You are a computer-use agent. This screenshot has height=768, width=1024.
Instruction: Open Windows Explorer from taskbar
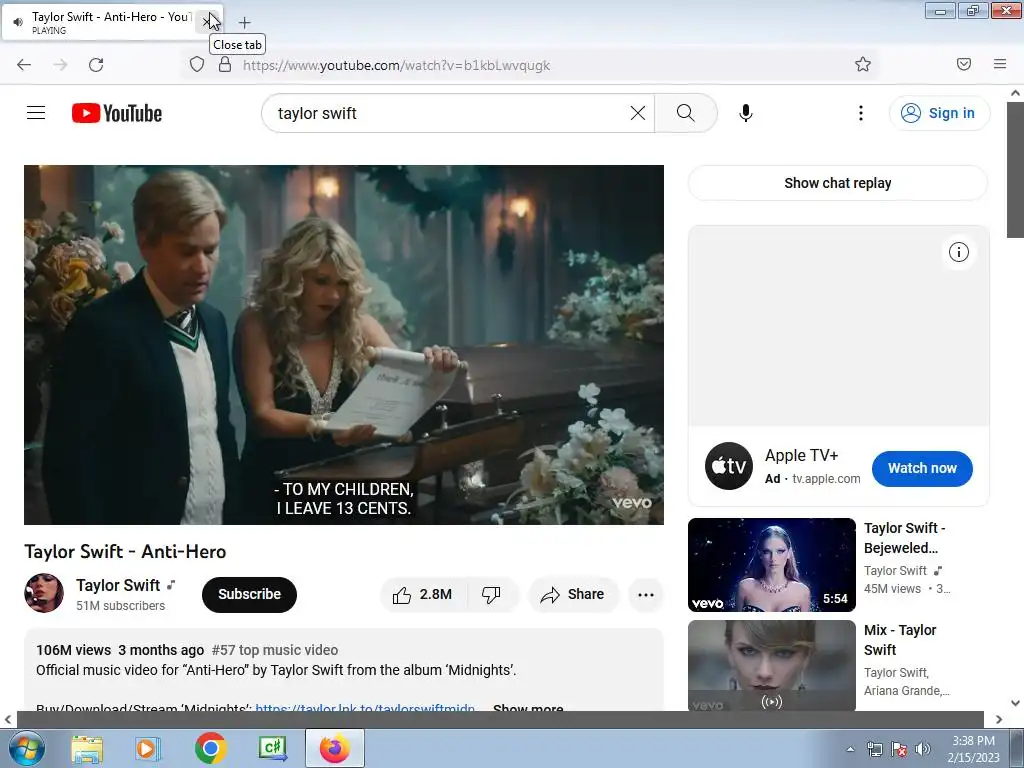pyautogui.click(x=87, y=748)
